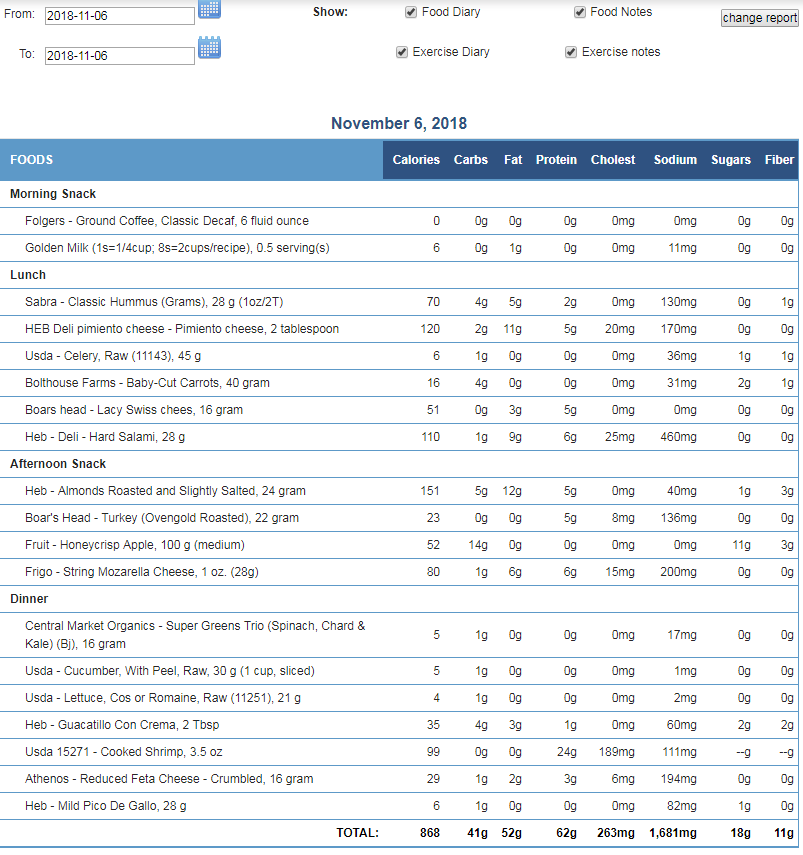Select the Calories column header
This screenshot has height=855, width=803.
click(x=416, y=160)
